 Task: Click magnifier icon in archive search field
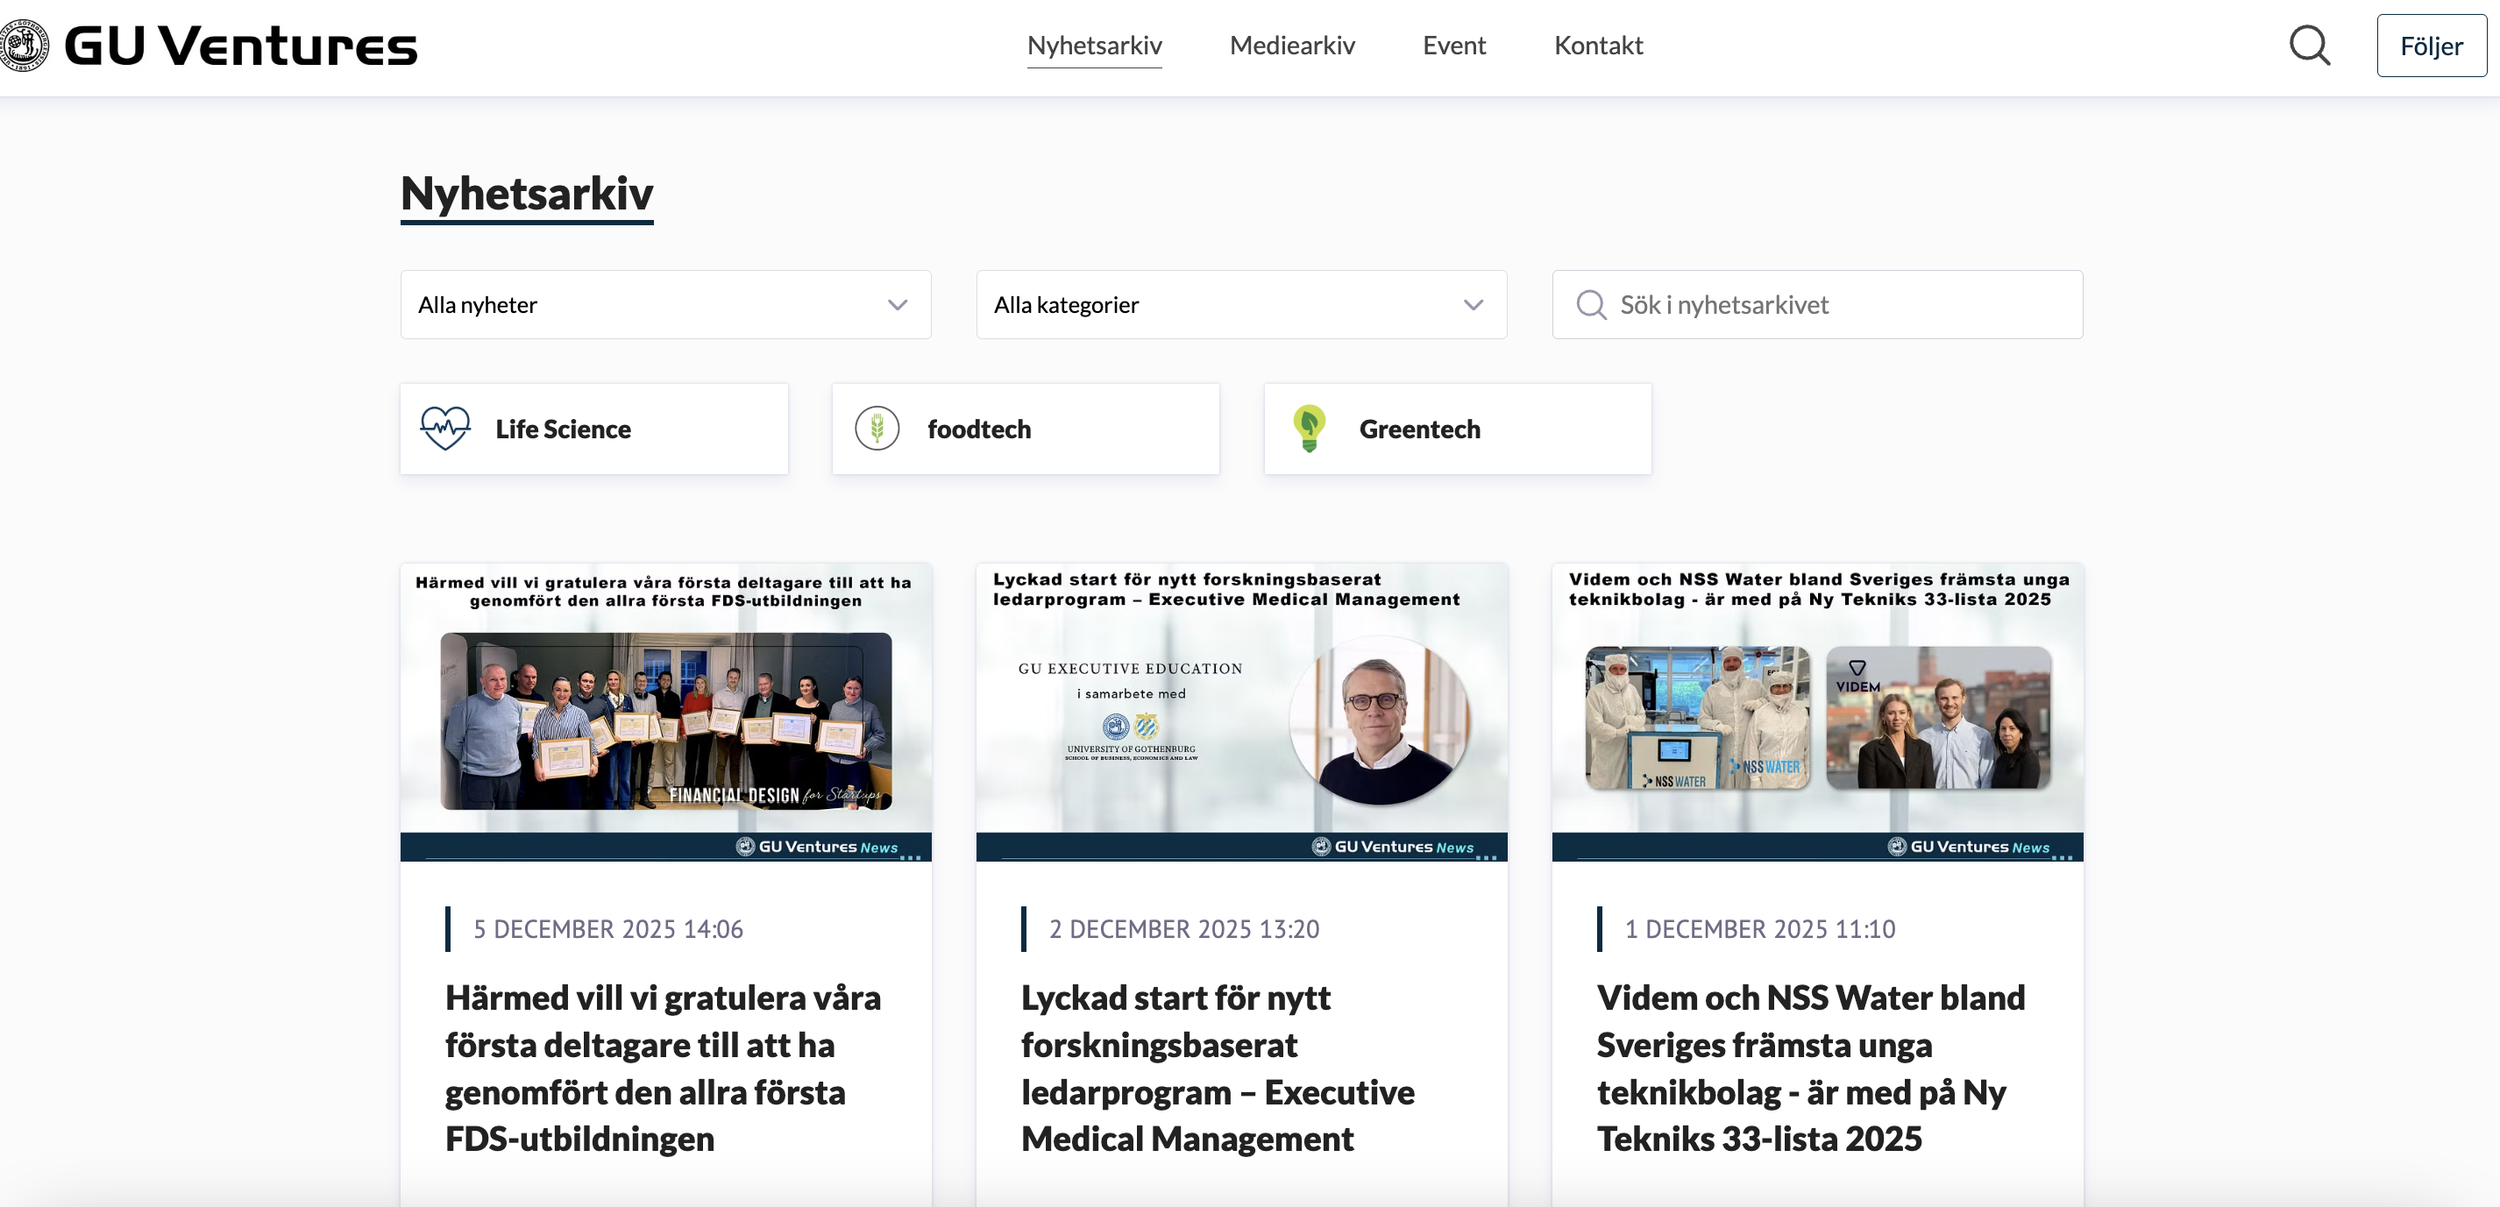click(x=1590, y=305)
